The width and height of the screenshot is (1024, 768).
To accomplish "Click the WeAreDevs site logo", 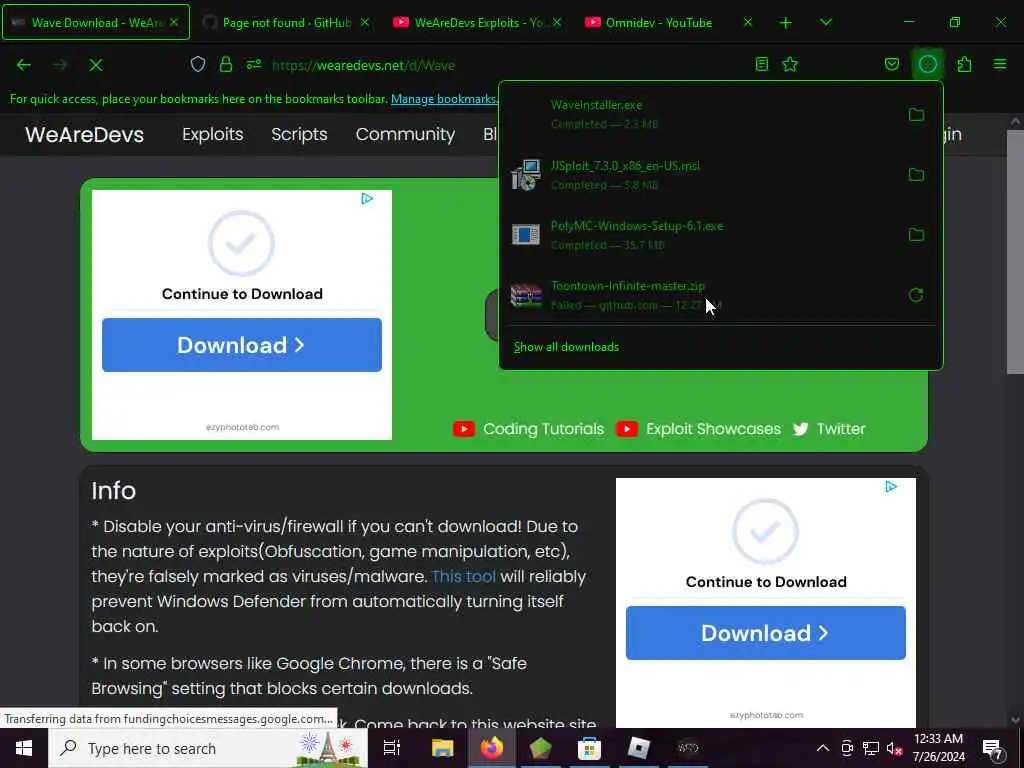I will click(84, 135).
